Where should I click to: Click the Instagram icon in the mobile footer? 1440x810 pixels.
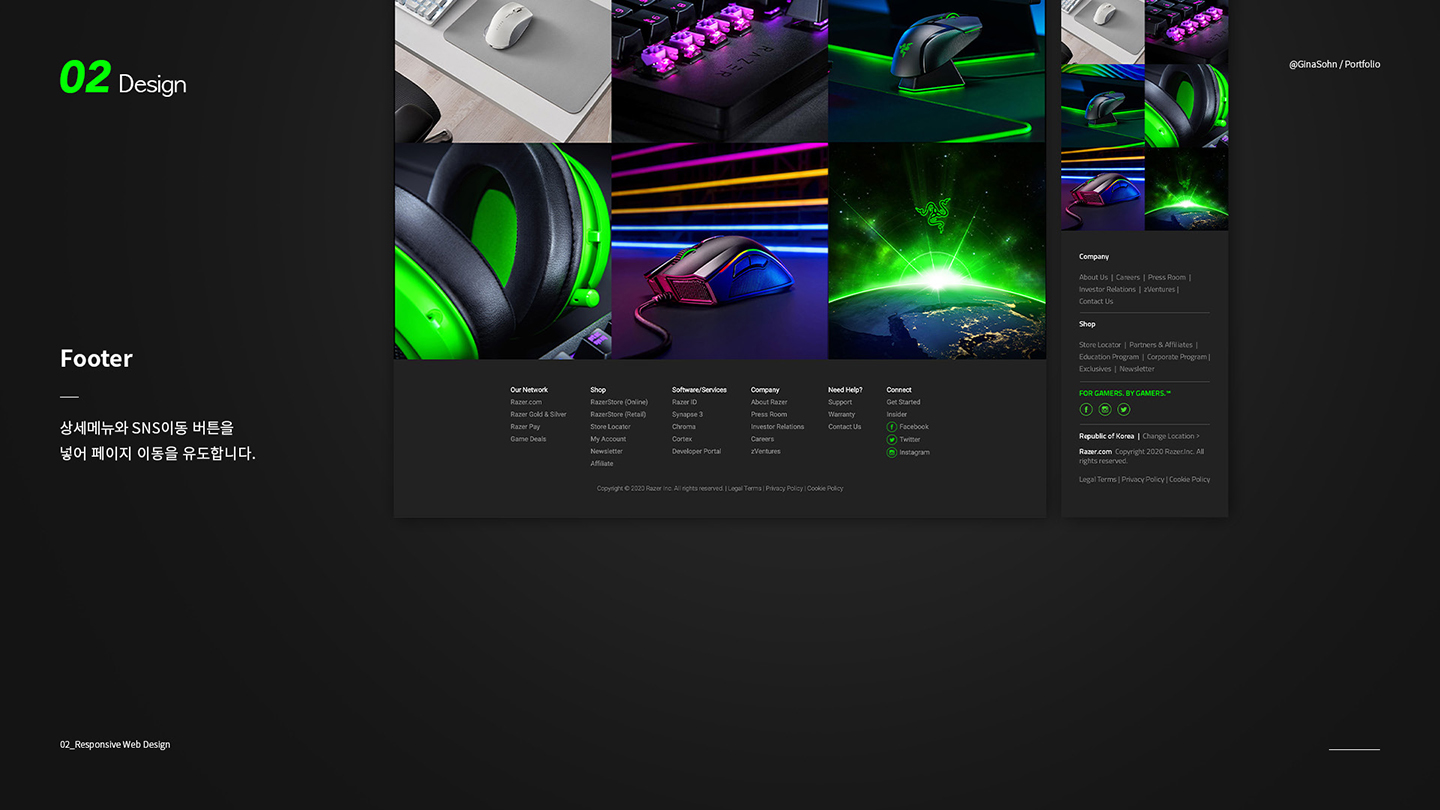[1105, 410]
